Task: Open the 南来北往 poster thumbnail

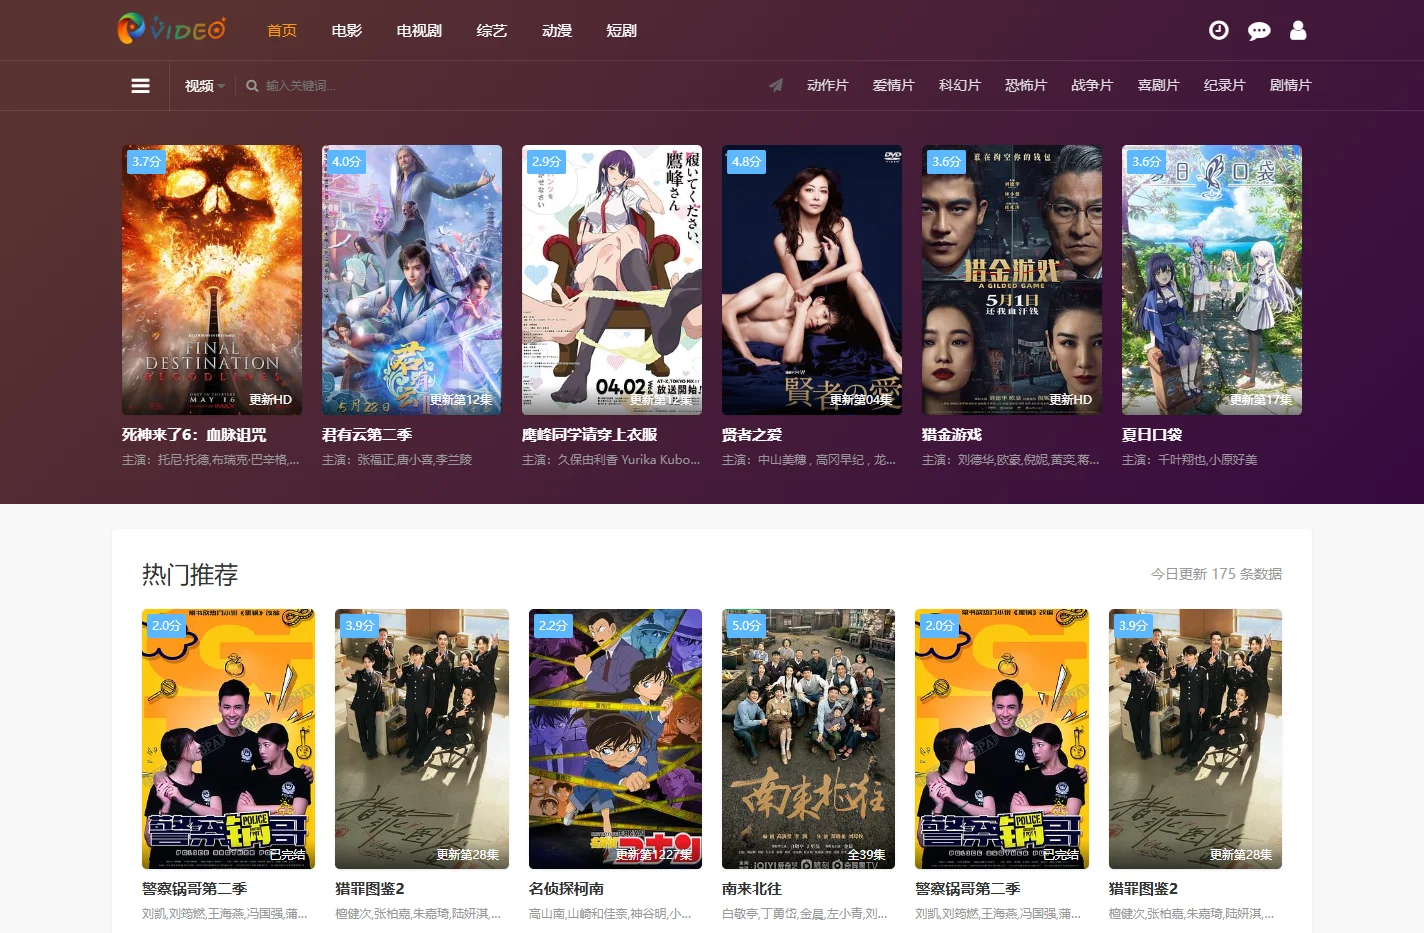Action: point(808,739)
